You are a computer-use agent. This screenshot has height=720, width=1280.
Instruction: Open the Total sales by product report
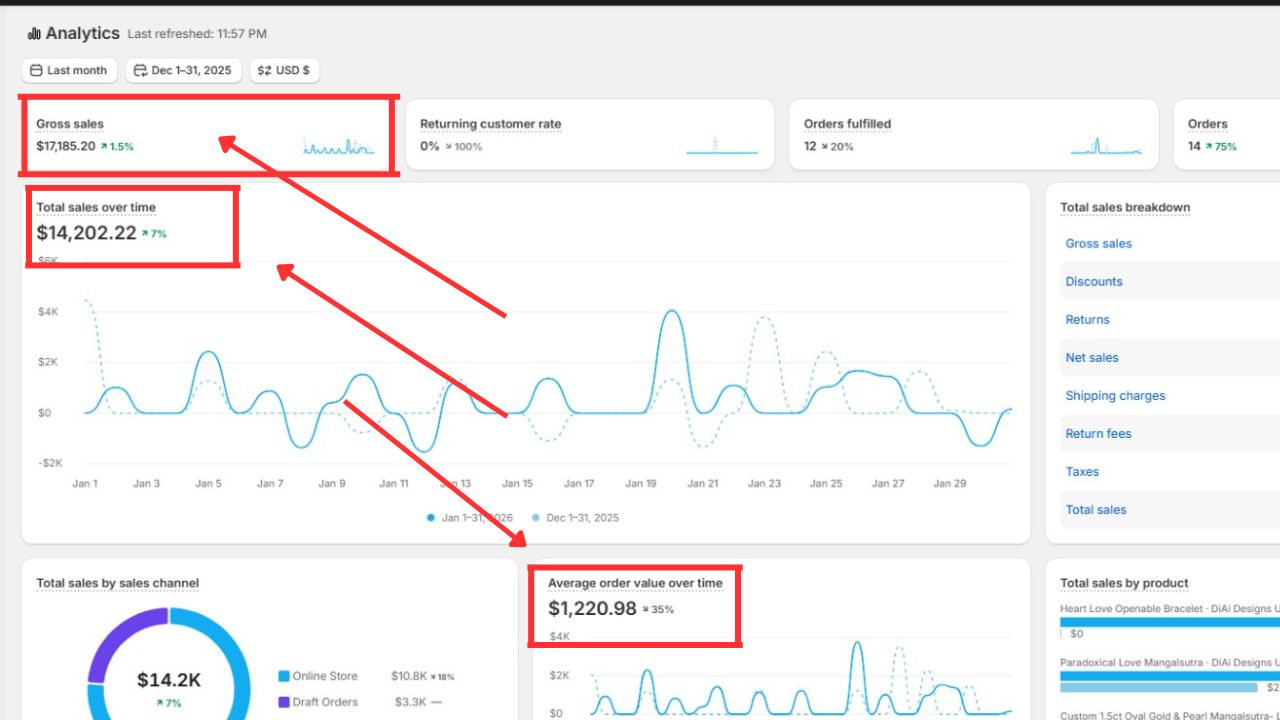tap(1124, 584)
